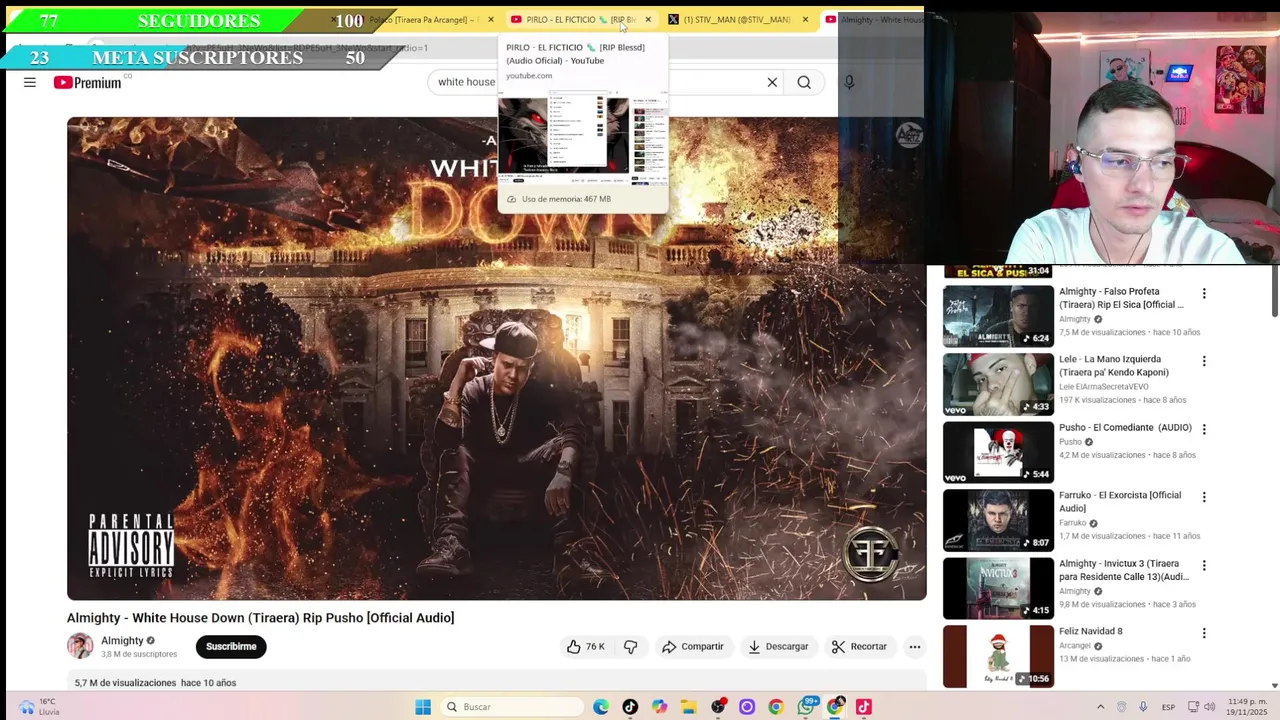Subscribe to Almighty with Suscribirme button

(x=231, y=646)
